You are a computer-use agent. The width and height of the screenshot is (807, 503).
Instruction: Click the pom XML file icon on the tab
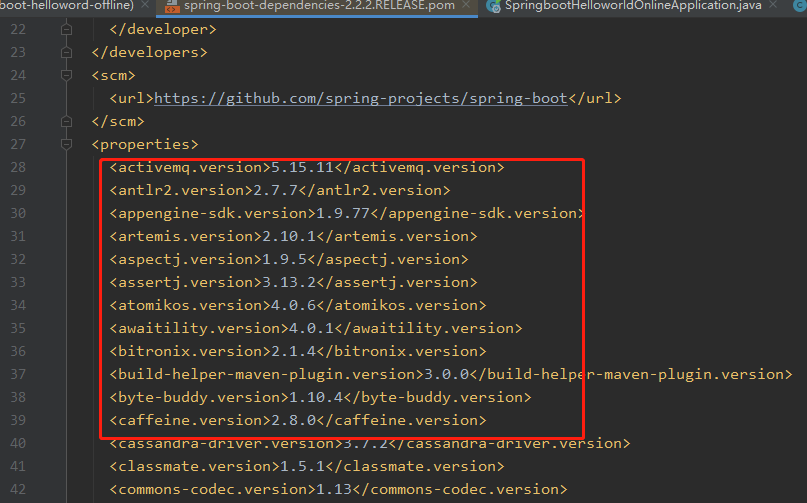tap(171, 6)
